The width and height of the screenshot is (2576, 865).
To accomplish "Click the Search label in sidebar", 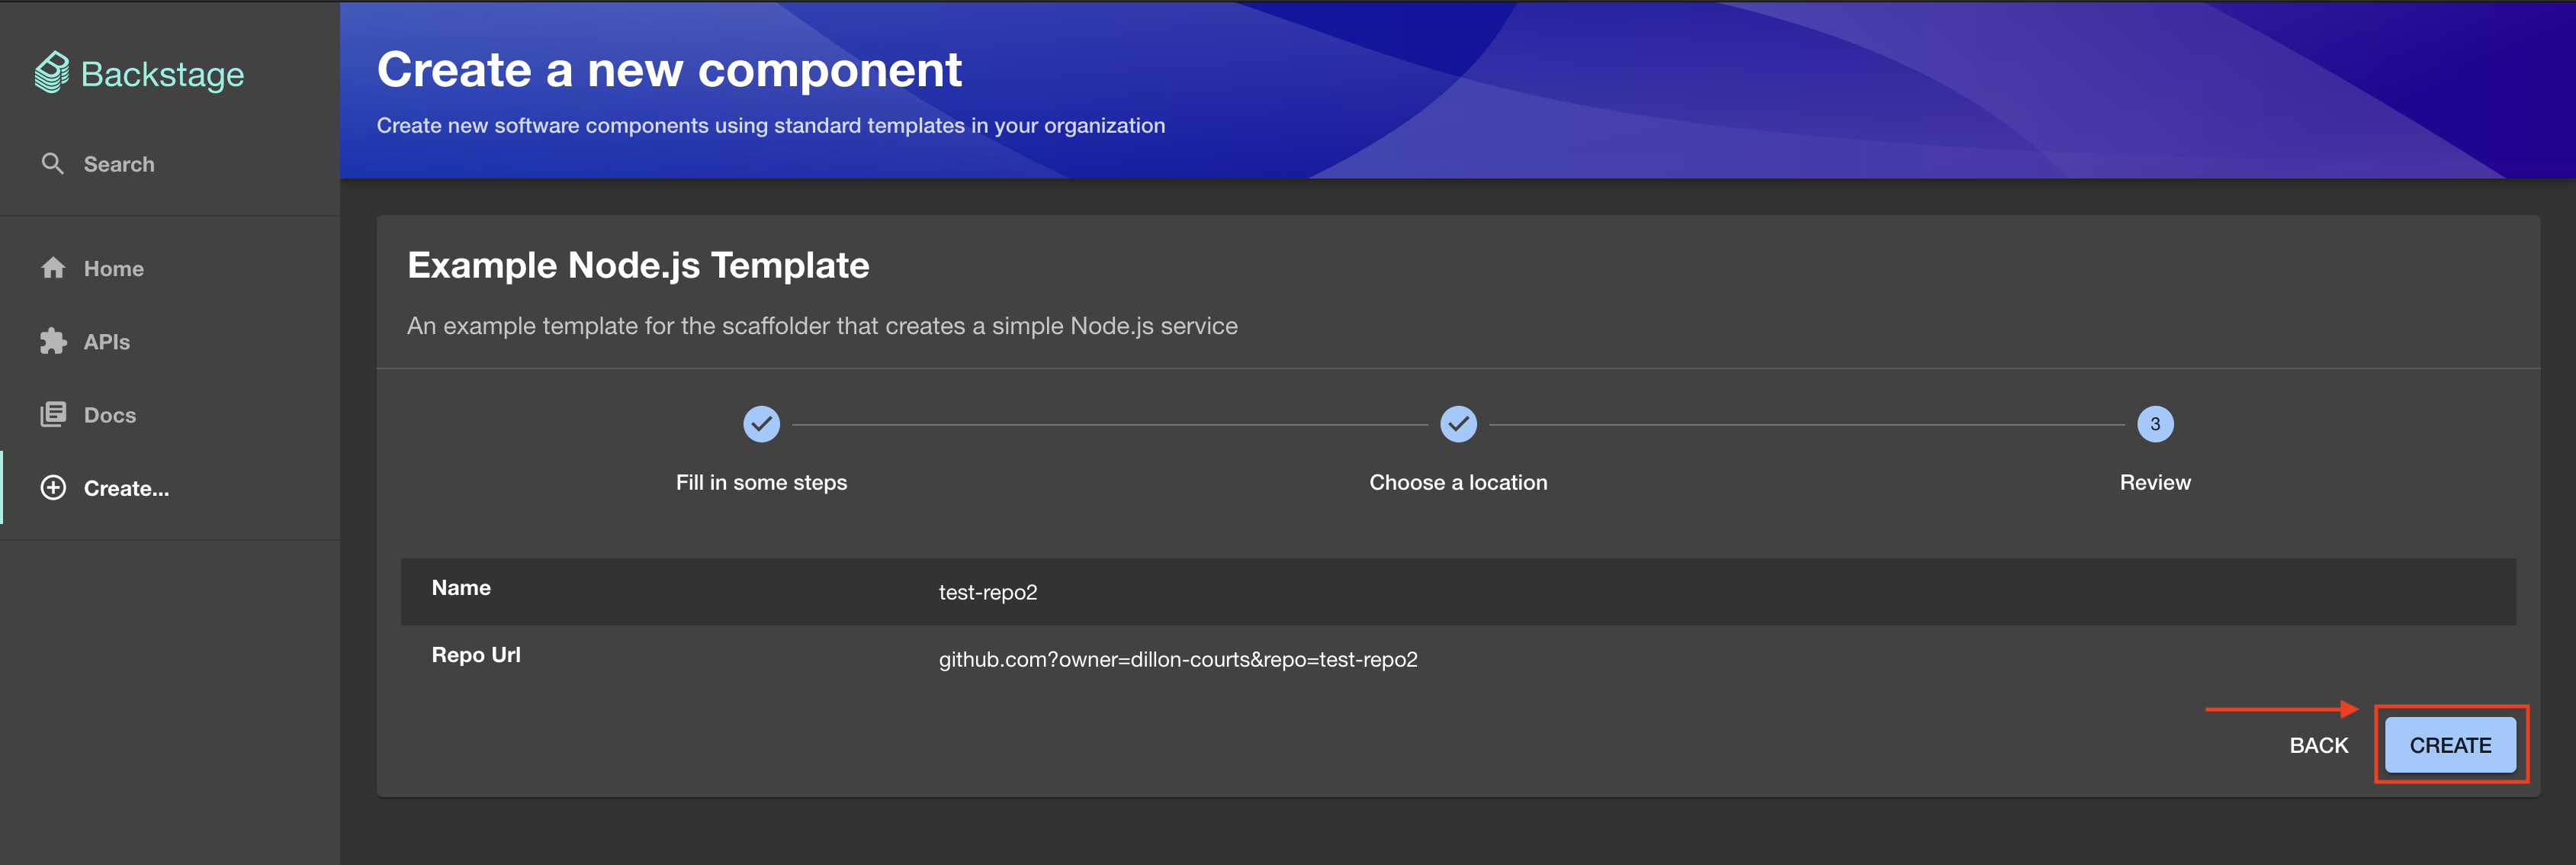I will coord(118,164).
